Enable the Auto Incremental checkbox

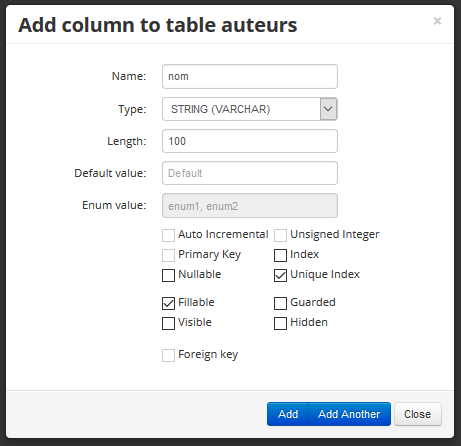pyautogui.click(x=168, y=235)
